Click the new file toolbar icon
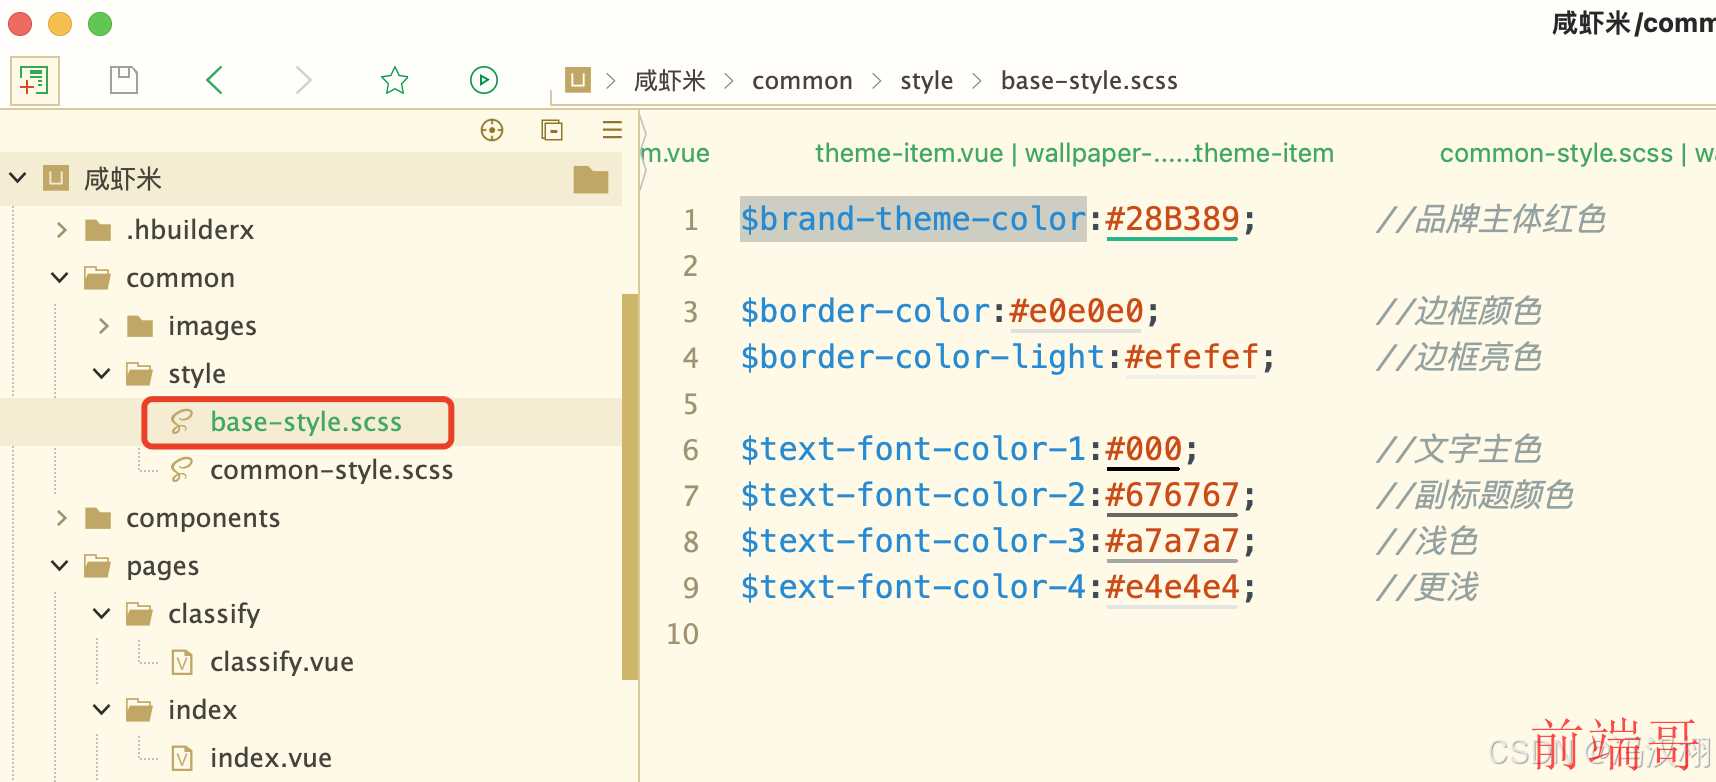Screen dimensions: 1716x782 (x=34, y=80)
